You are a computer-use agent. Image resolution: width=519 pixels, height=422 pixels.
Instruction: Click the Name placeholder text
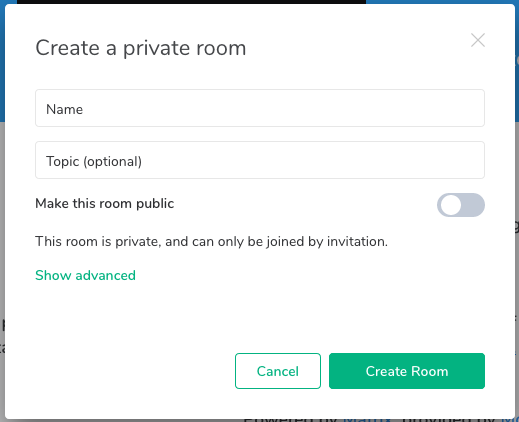pyautogui.click(x=64, y=109)
